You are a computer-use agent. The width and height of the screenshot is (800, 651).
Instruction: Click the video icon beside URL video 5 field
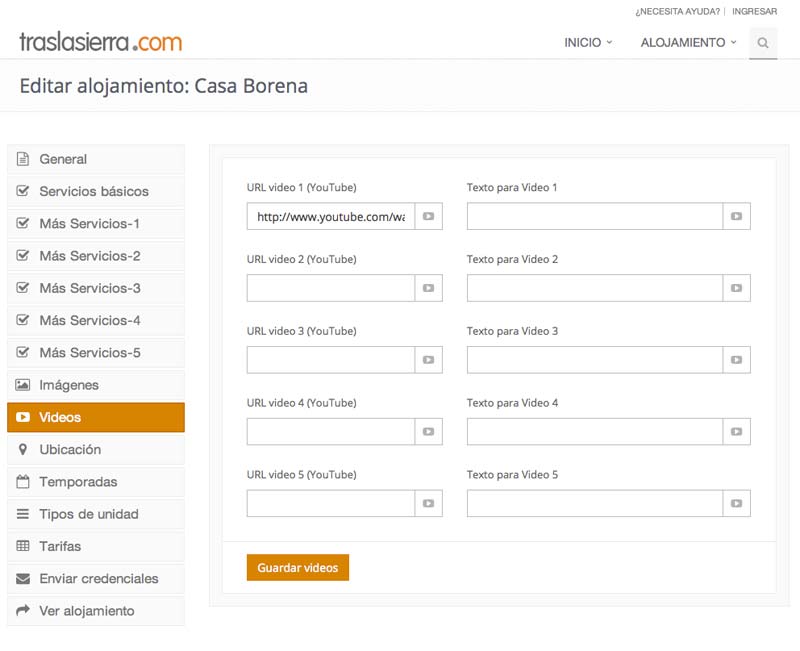point(429,504)
